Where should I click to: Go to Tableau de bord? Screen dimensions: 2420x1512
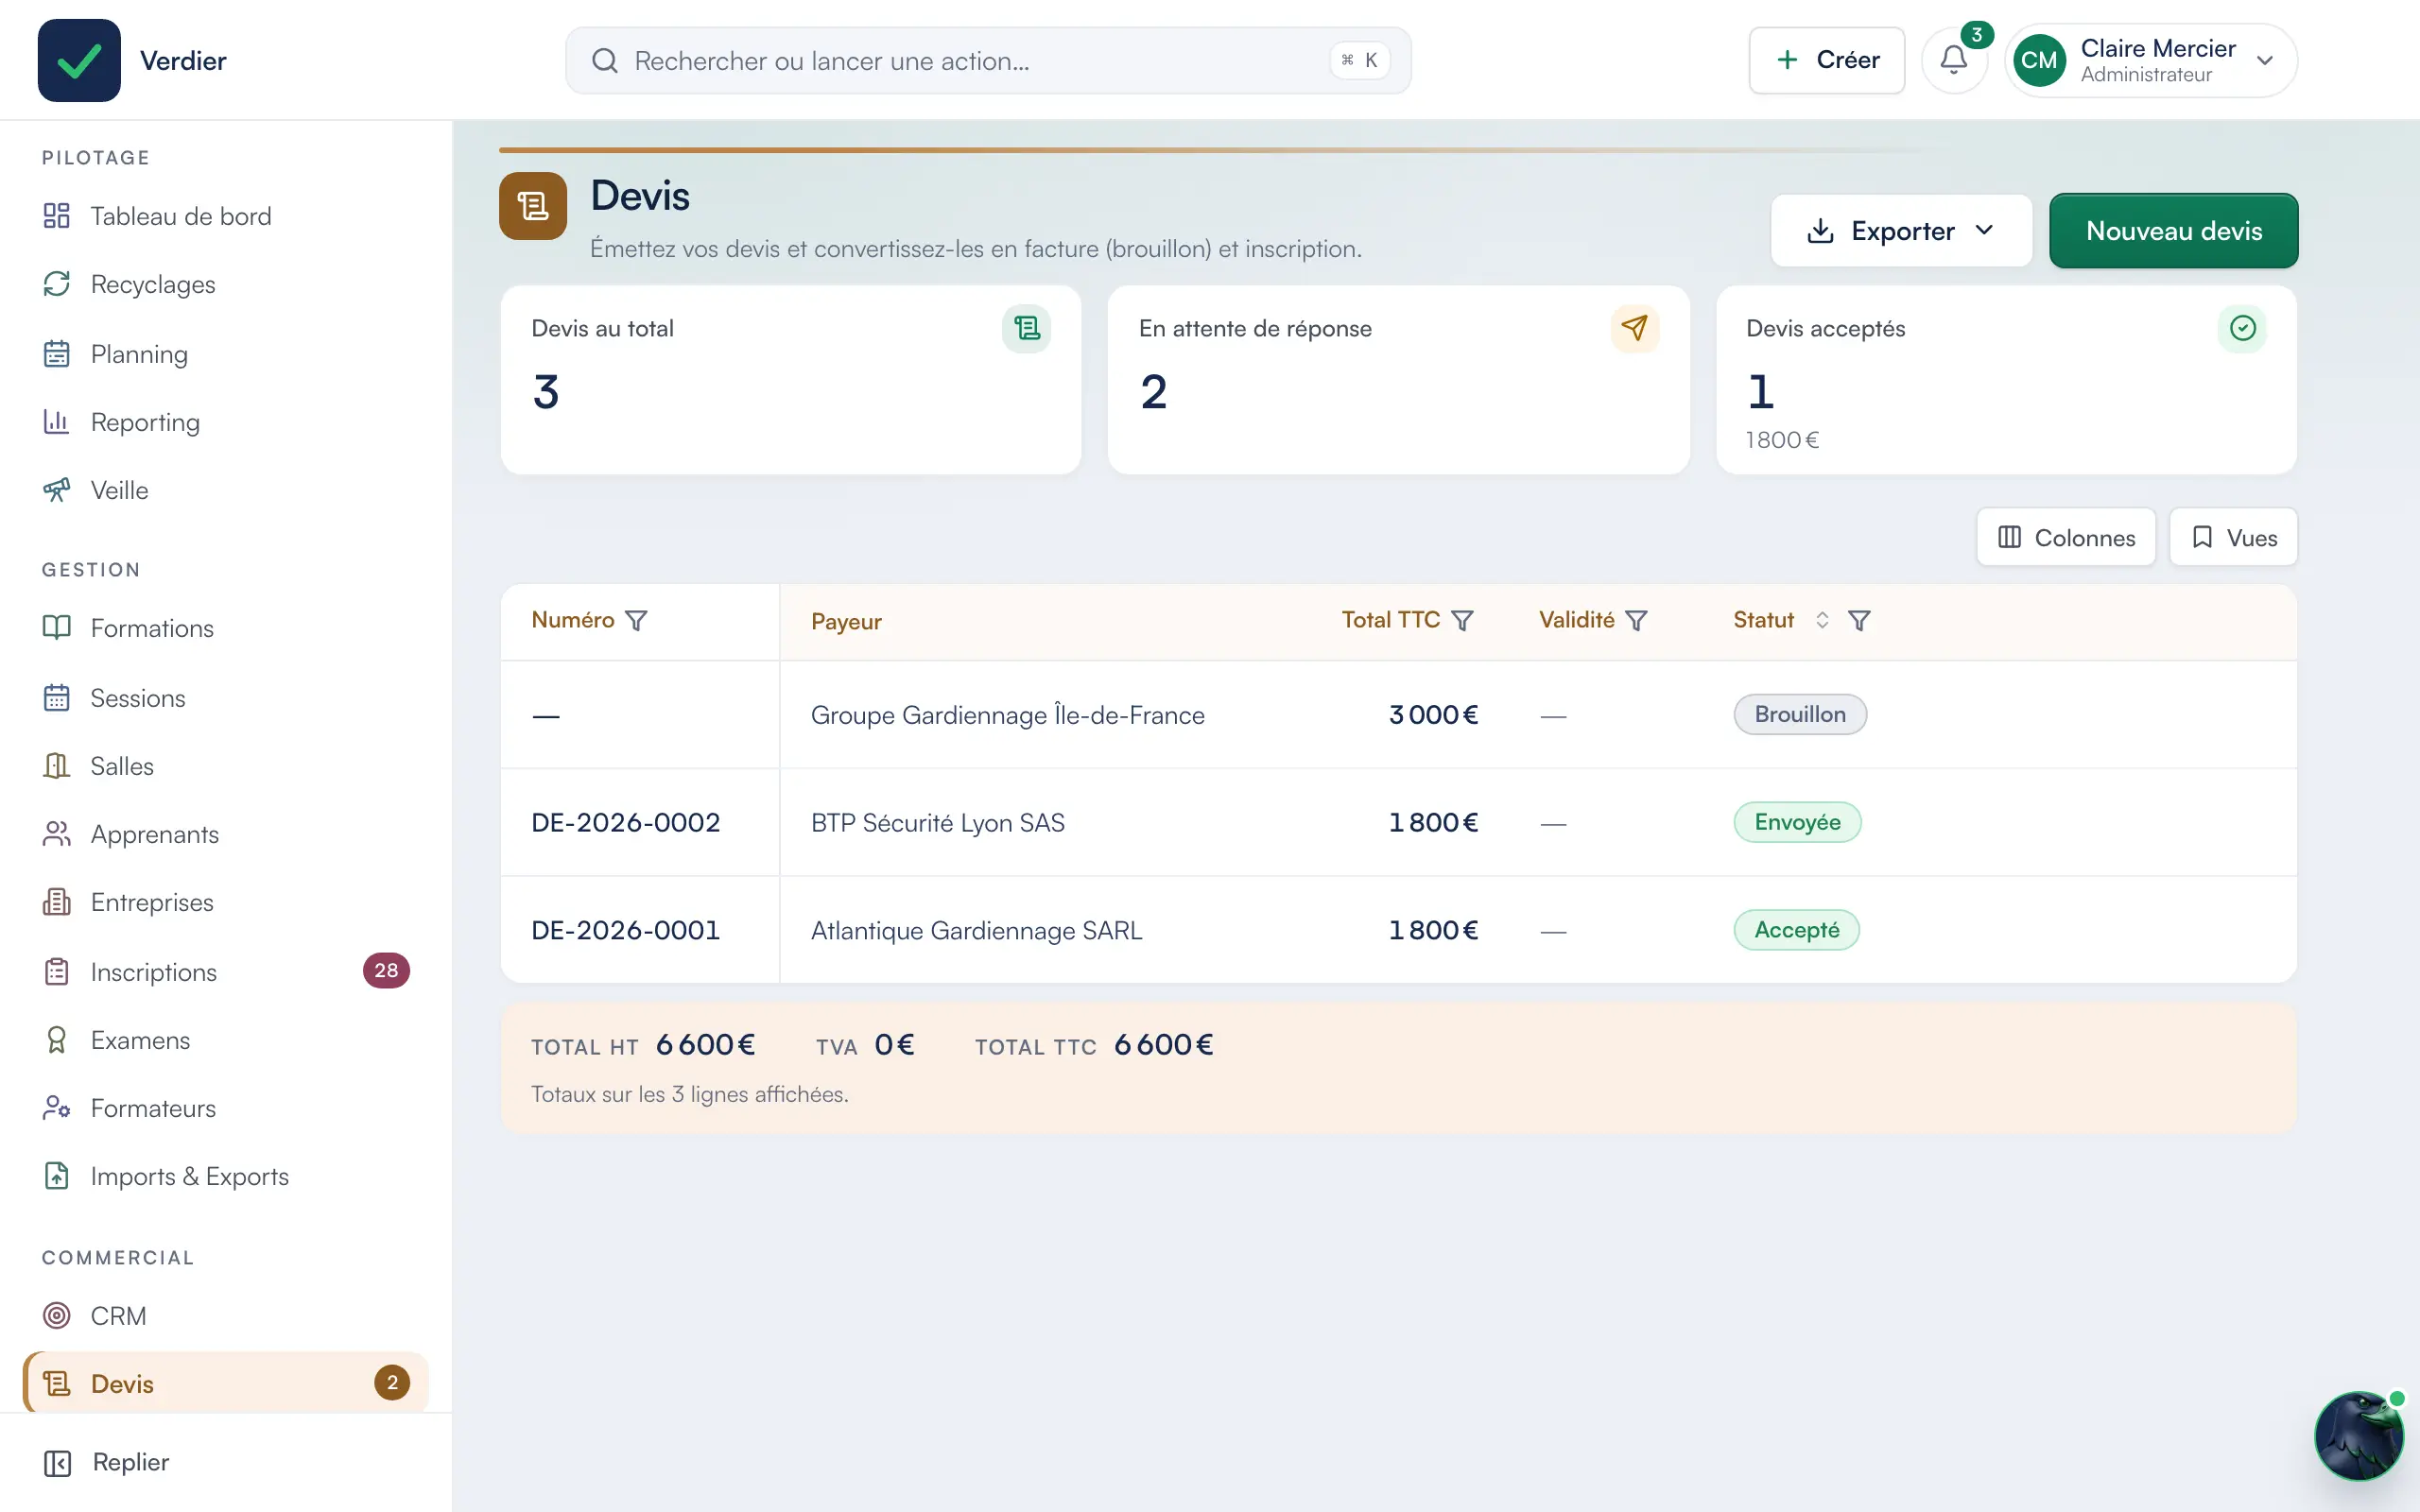click(x=226, y=216)
